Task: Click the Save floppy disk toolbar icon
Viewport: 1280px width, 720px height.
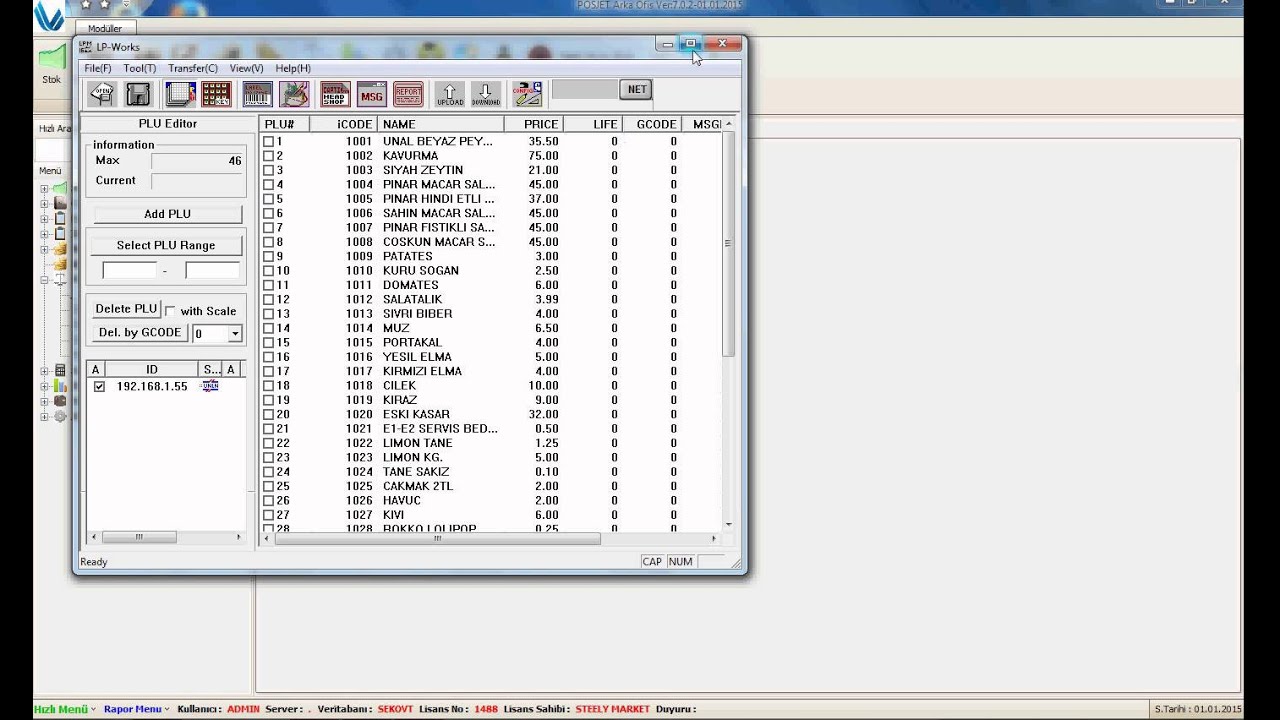Action: tap(138, 94)
